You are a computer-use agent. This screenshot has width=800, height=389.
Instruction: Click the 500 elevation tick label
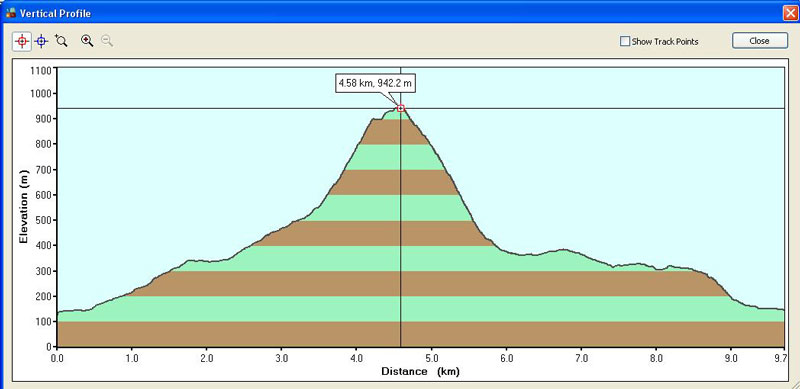43,220
